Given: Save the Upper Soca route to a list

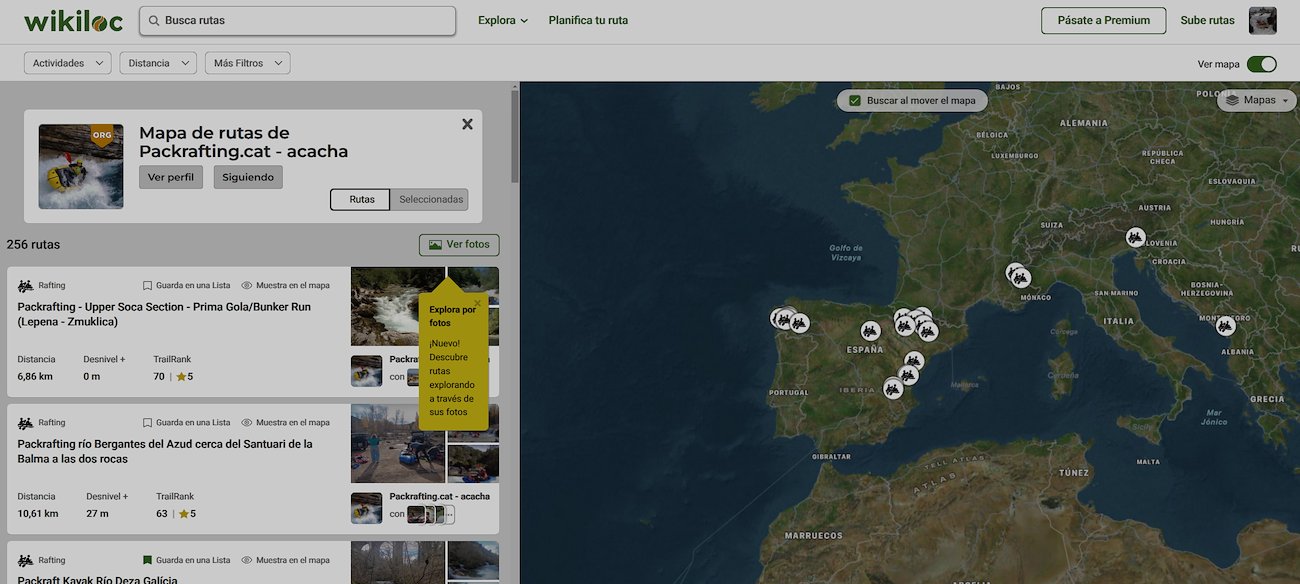Looking at the screenshot, I should pos(186,285).
